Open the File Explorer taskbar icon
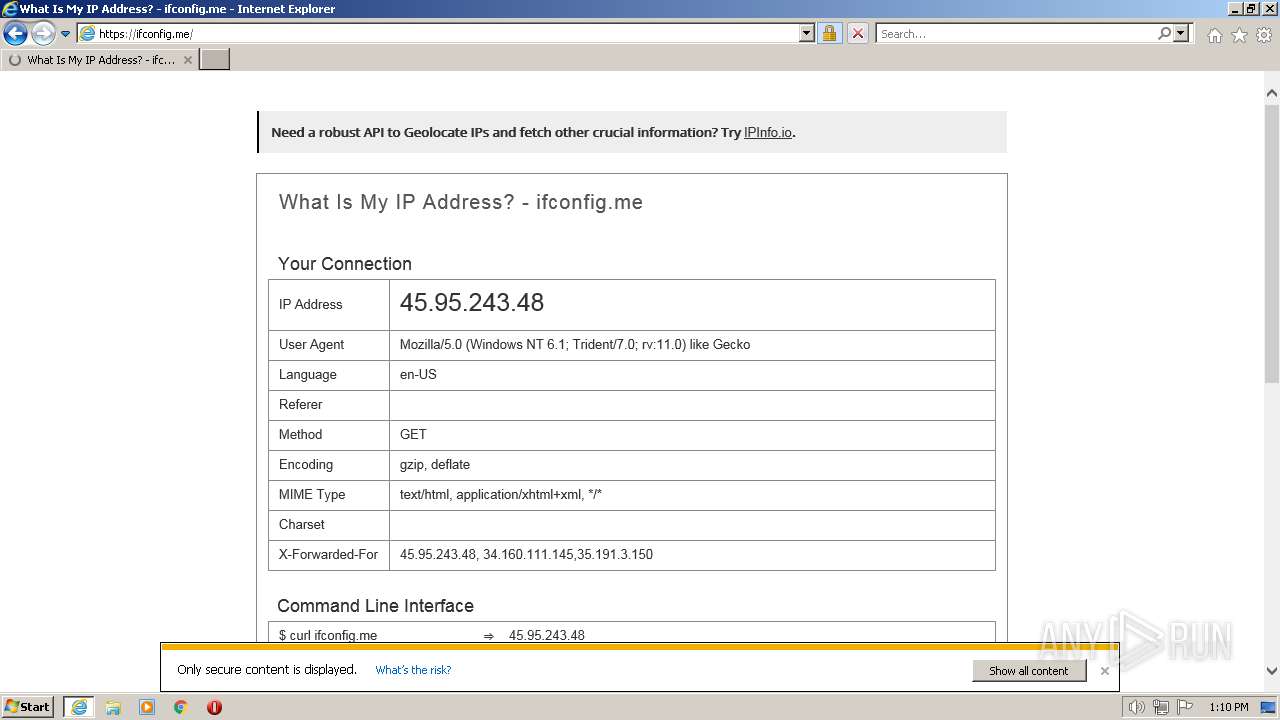 [113, 707]
